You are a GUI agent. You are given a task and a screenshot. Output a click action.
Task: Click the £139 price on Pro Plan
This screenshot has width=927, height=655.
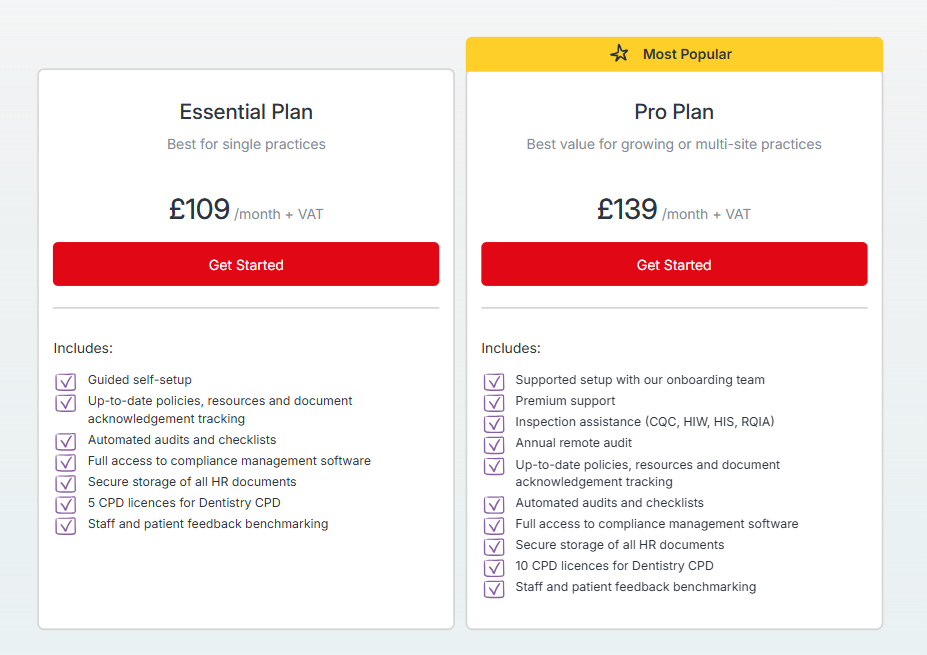627,209
